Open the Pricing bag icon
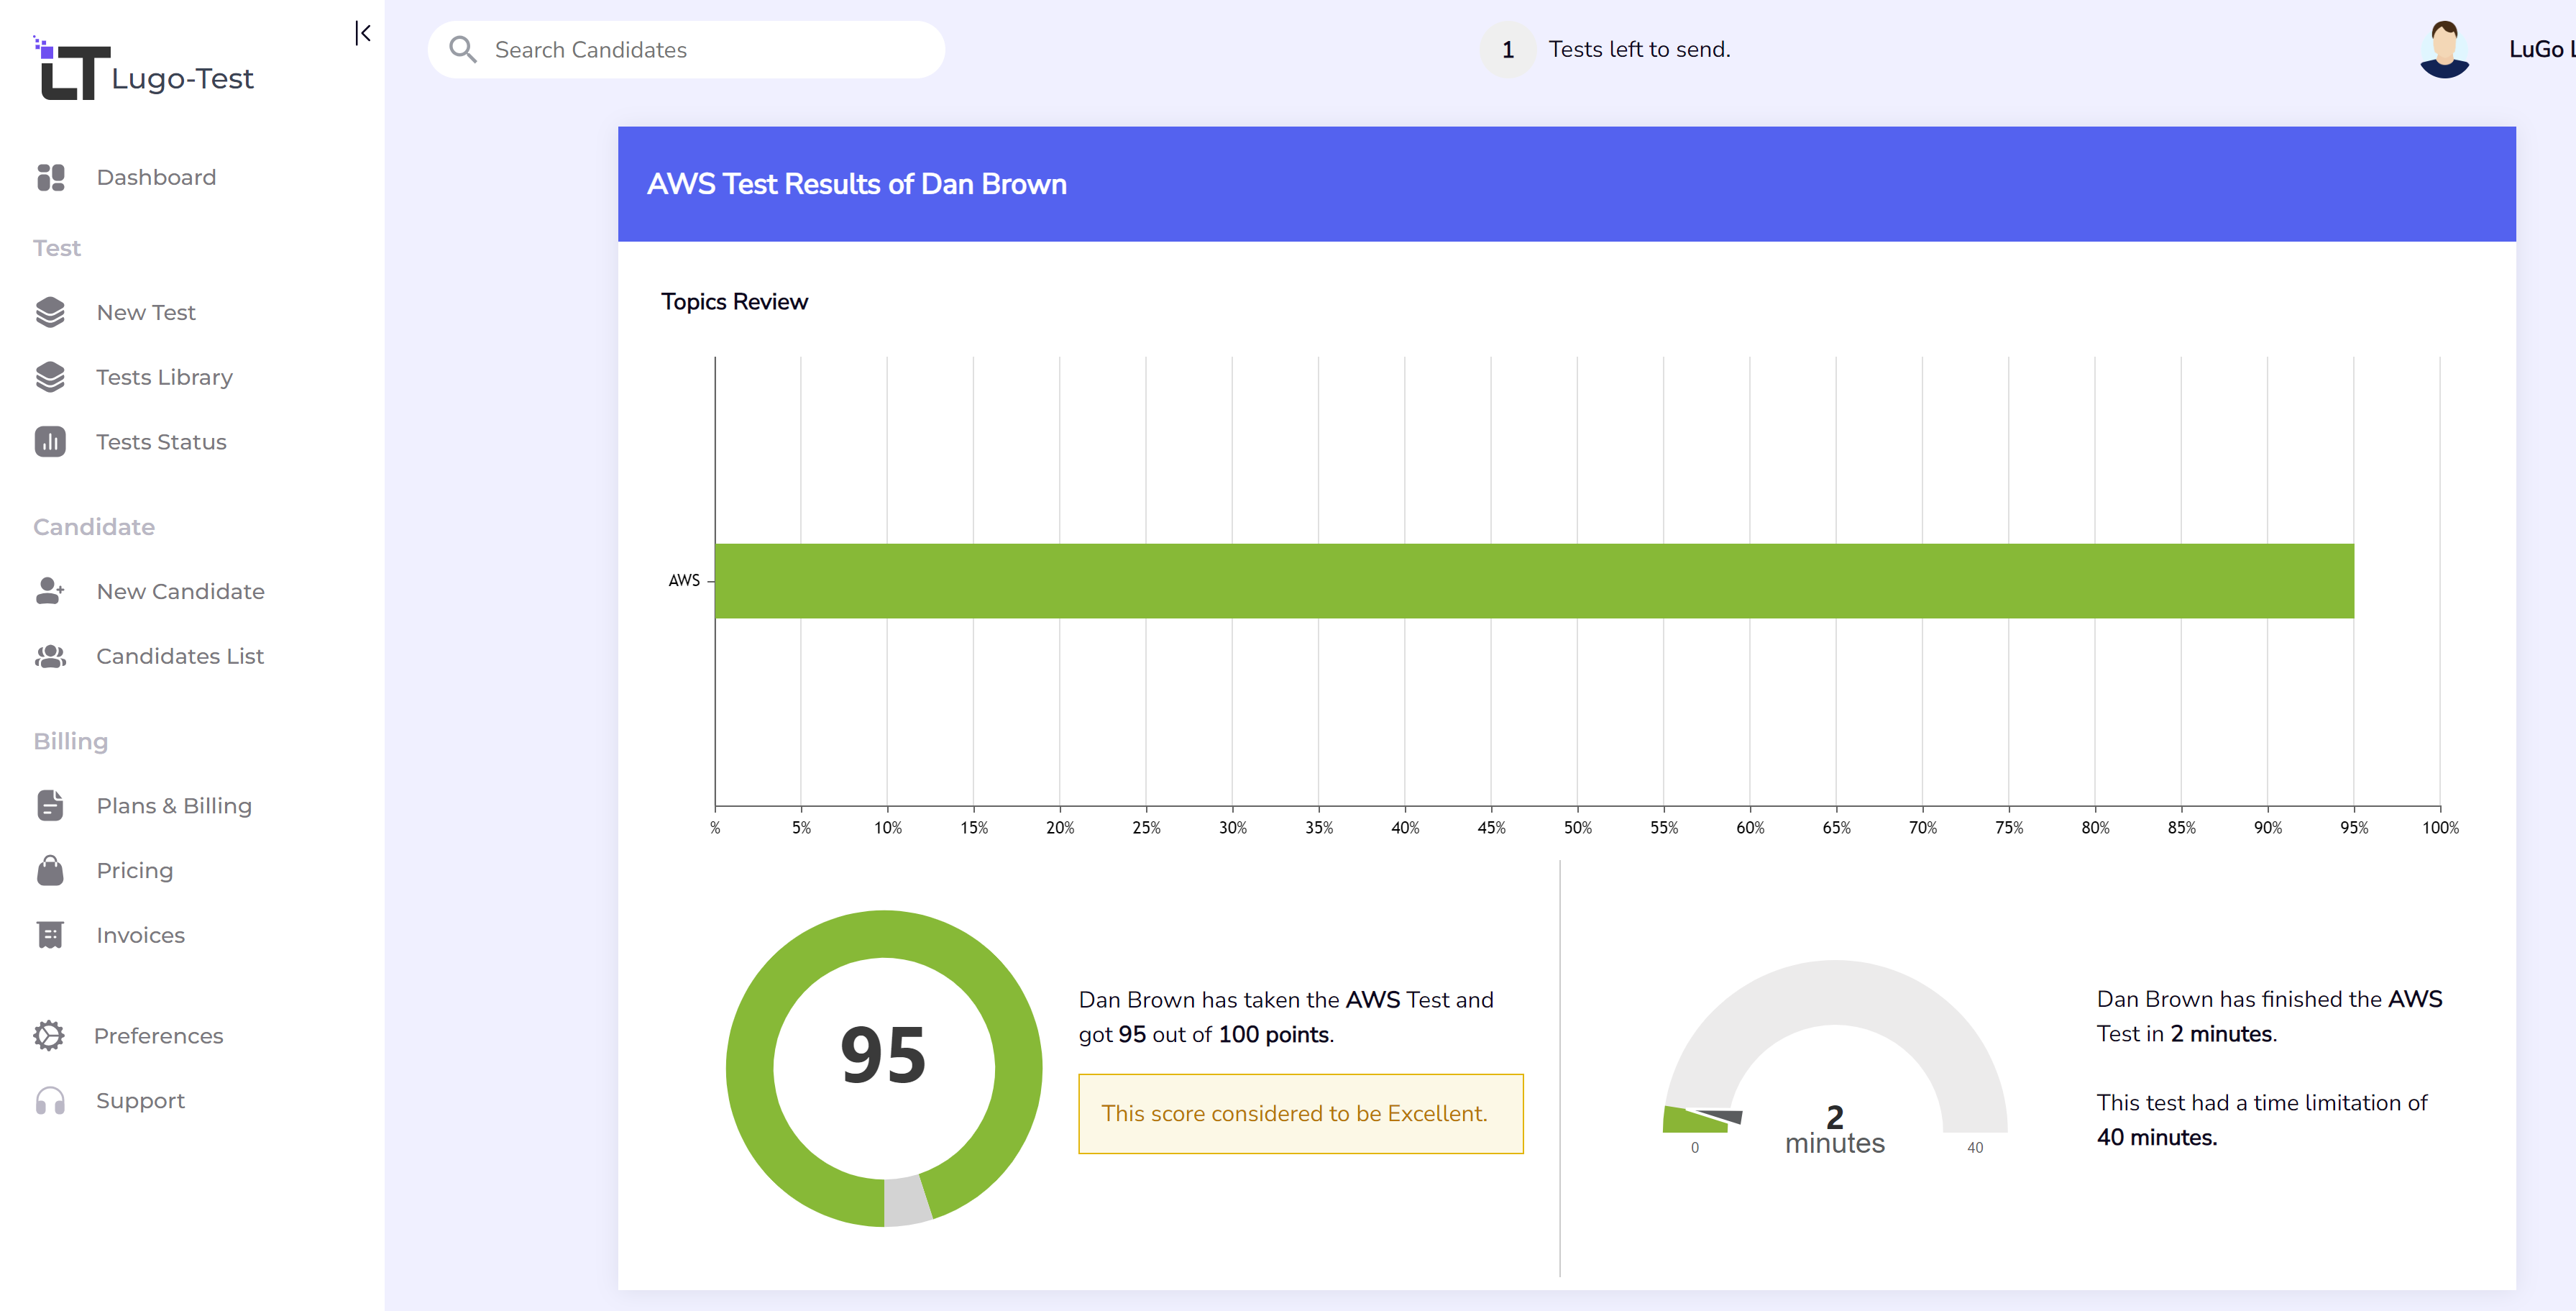Viewport: 2576px width, 1311px height. pyautogui.click(x=51, y=870)
